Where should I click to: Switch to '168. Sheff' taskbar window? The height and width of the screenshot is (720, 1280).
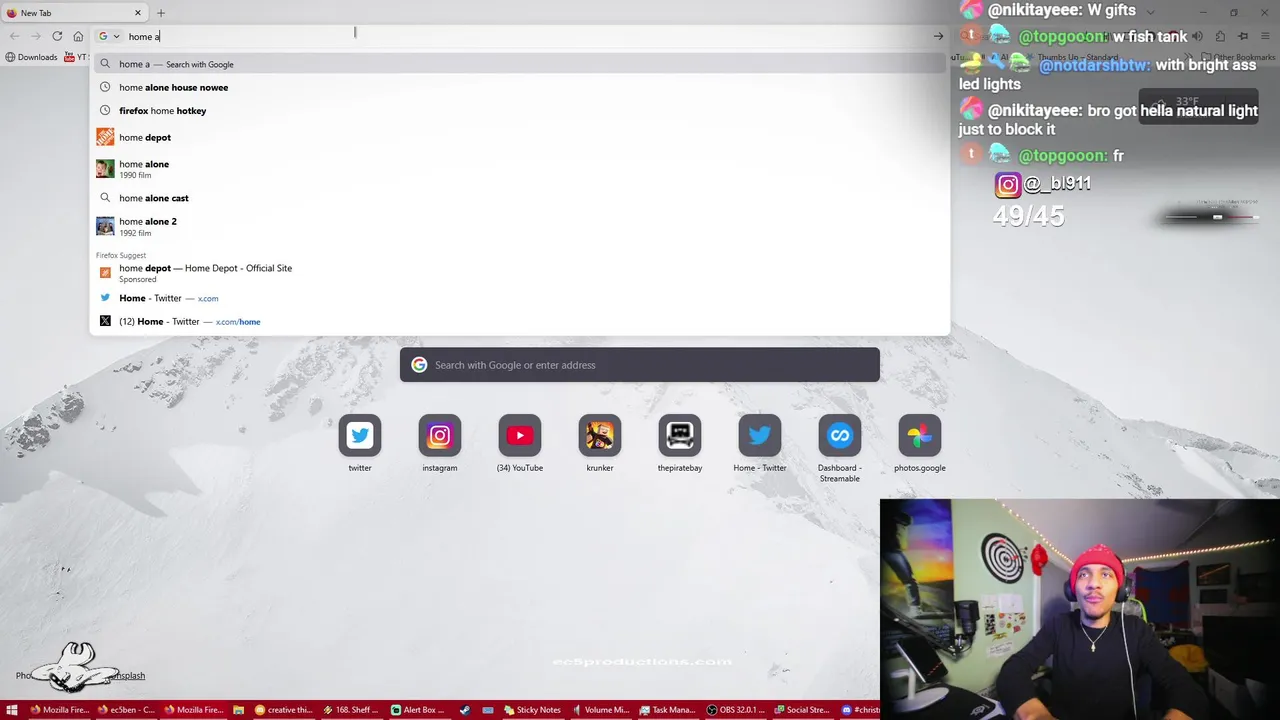click(351, 710)
